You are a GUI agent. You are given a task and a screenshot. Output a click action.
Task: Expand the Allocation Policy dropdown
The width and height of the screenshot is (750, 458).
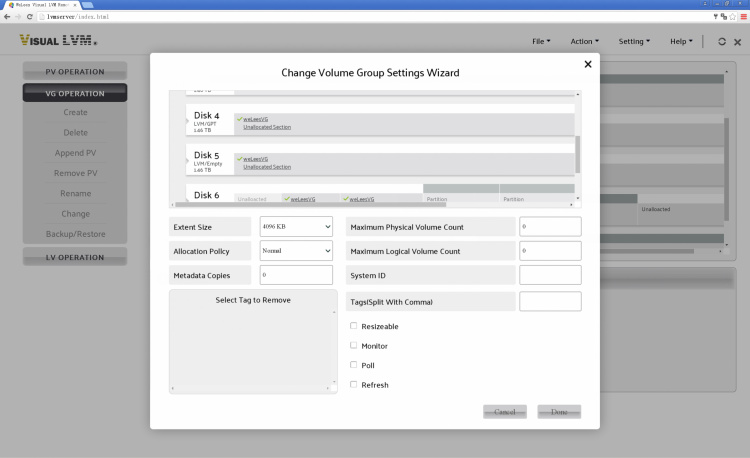pos(296,251)
